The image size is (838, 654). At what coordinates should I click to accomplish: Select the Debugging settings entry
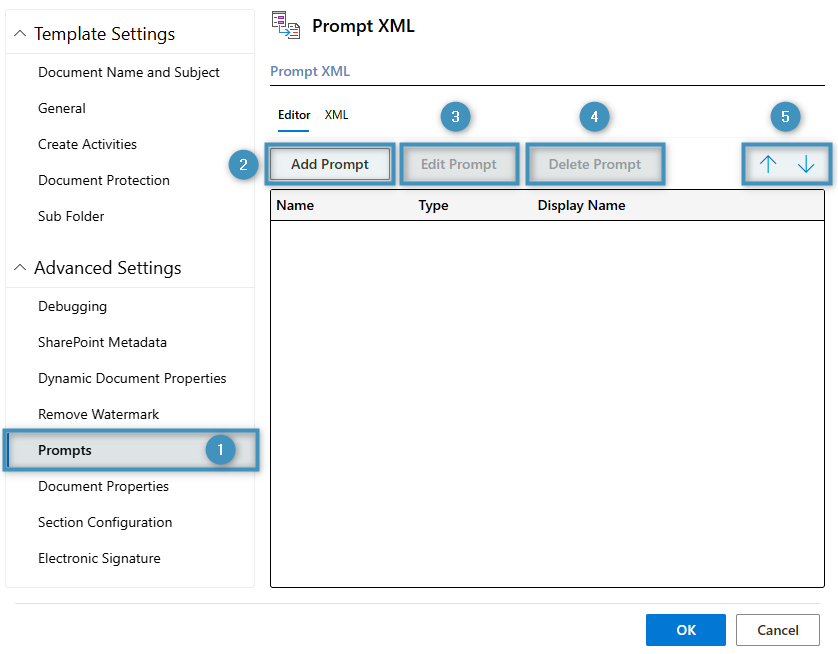[71, 306]
